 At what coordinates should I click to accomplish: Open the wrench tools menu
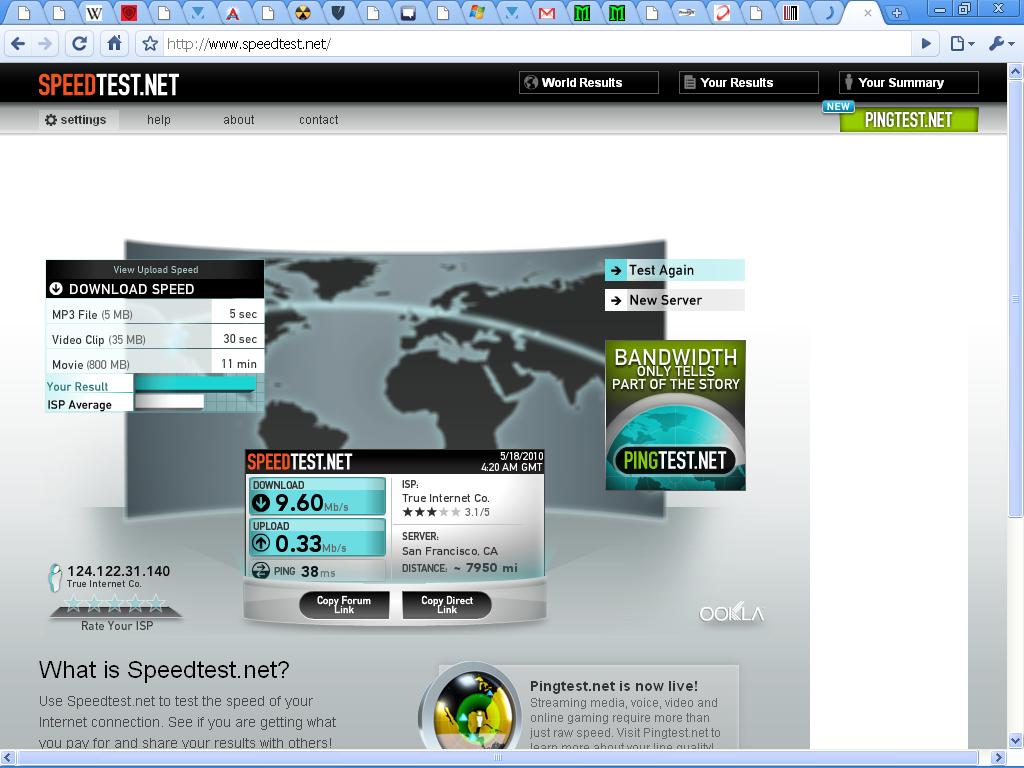click(x=1001, y=44)
